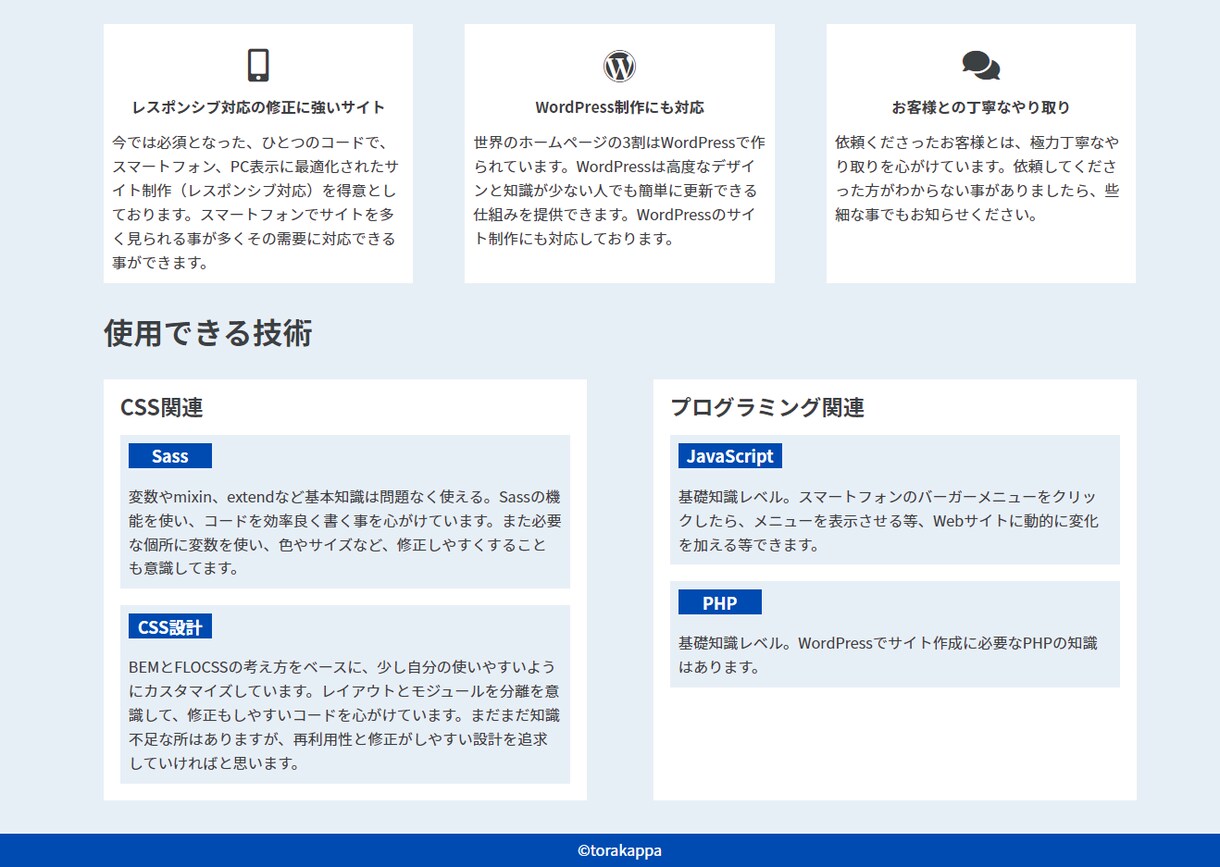Screen dimensions: 1220x867
Task: Click the CSS設計 label badge
Action: 170,627
